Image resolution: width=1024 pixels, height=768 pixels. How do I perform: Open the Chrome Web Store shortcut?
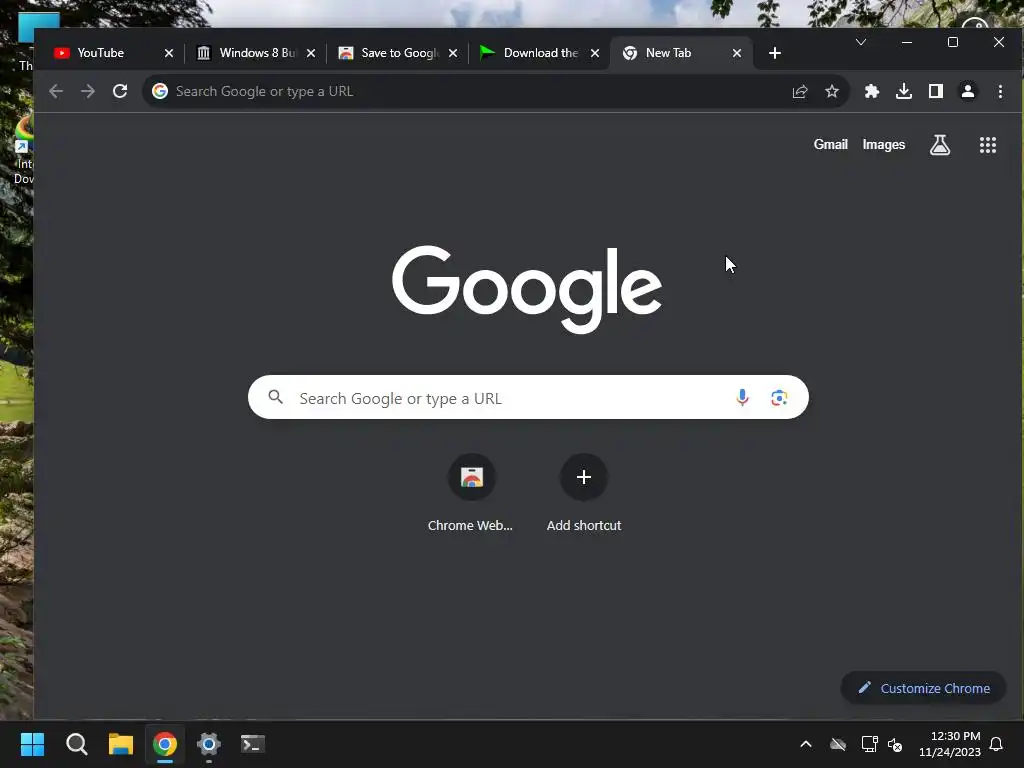pyautogui.click(x=471, y=494)
